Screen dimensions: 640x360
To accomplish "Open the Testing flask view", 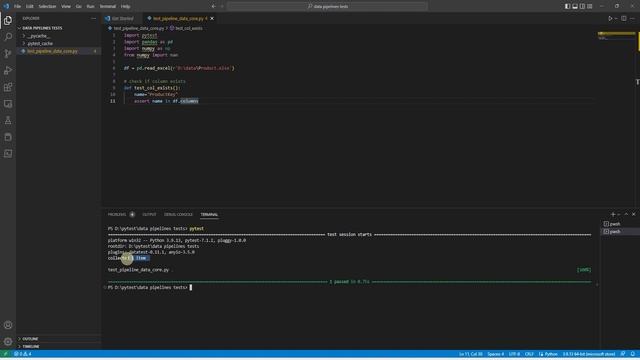I will [x=8, y=120].
